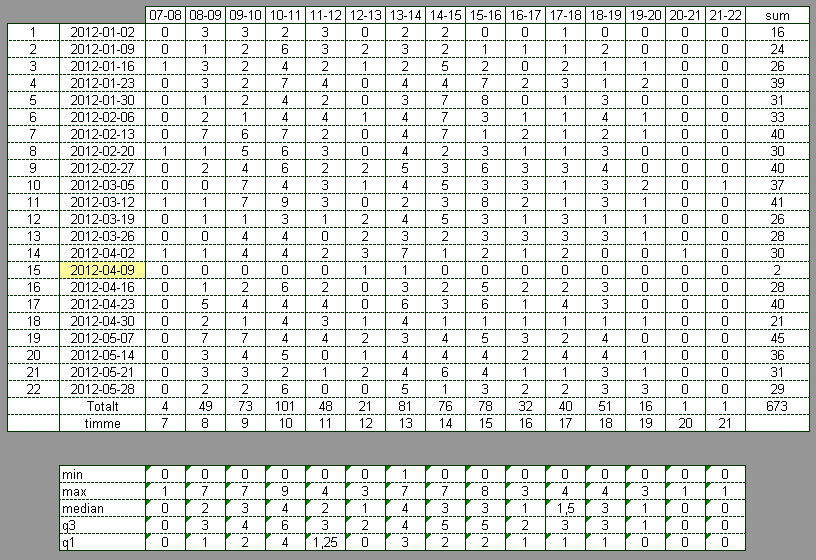Select the 21-22 column header
This screenshot has height=560, width=816.
(725, 15)
